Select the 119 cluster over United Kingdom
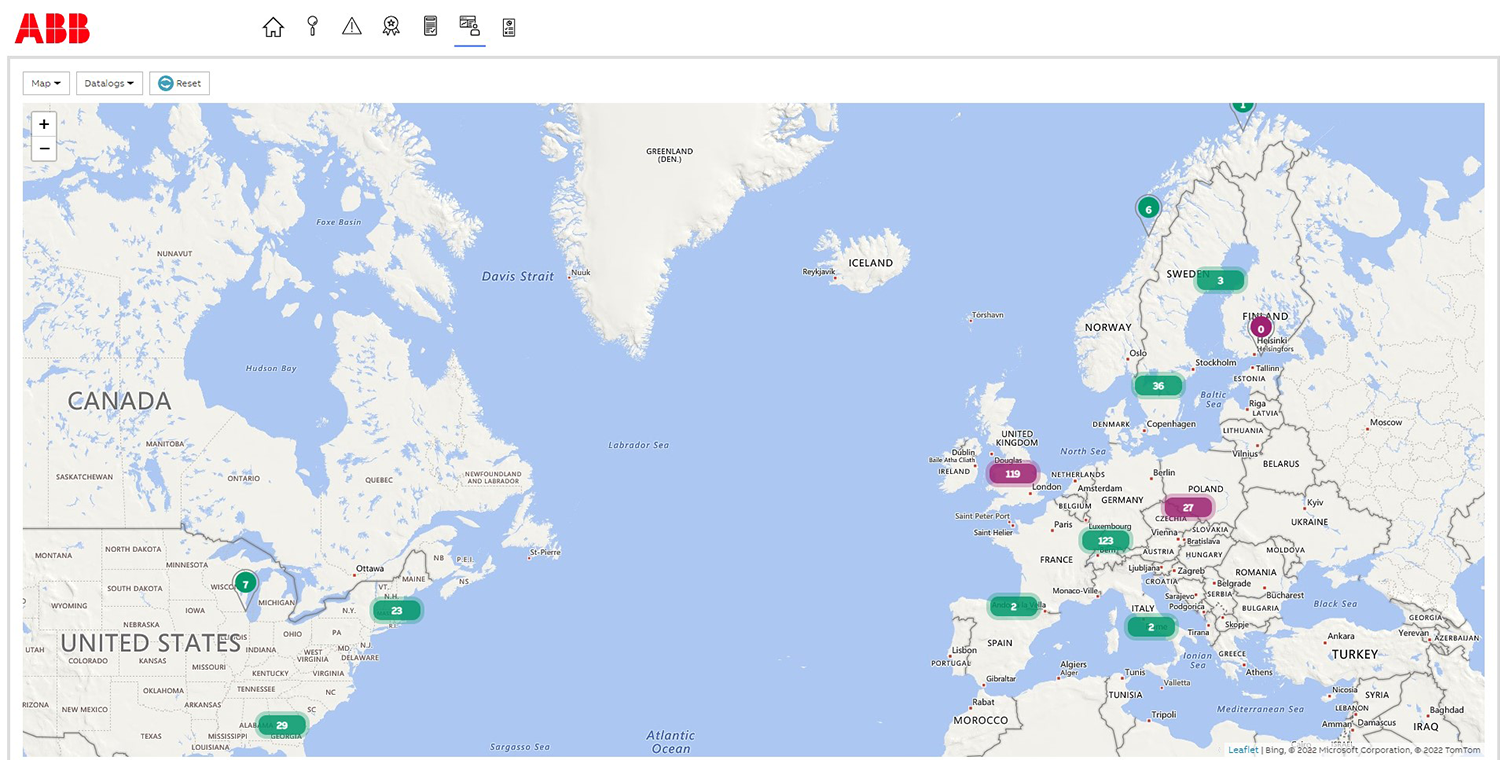 click(1013, 474)
